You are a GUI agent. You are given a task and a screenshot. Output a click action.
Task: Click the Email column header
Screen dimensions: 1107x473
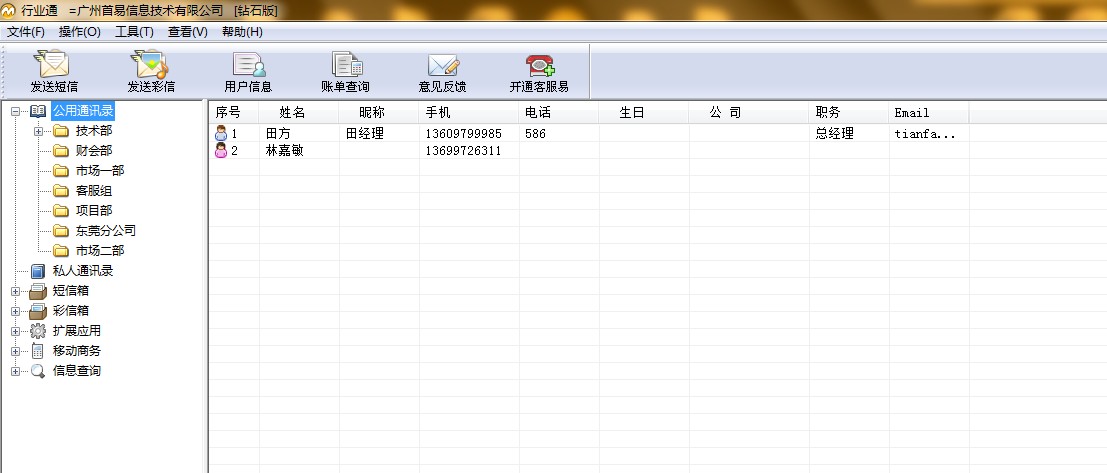click(928, 113)
